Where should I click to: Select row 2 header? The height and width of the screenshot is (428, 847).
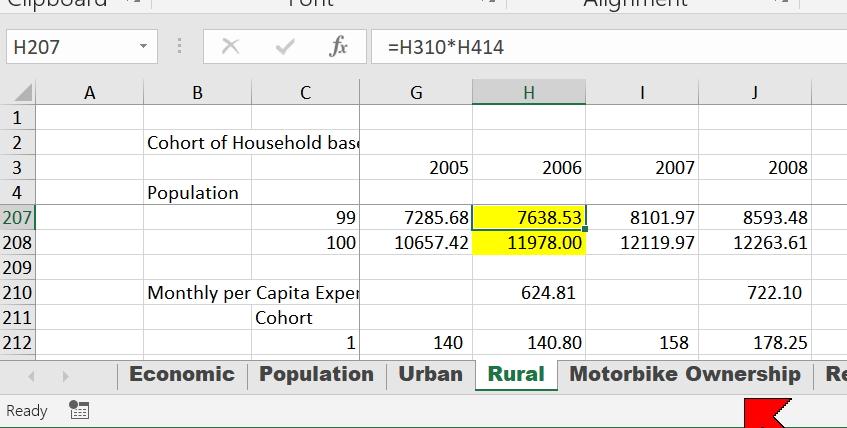pyautogui.click(x=17, y=142)
